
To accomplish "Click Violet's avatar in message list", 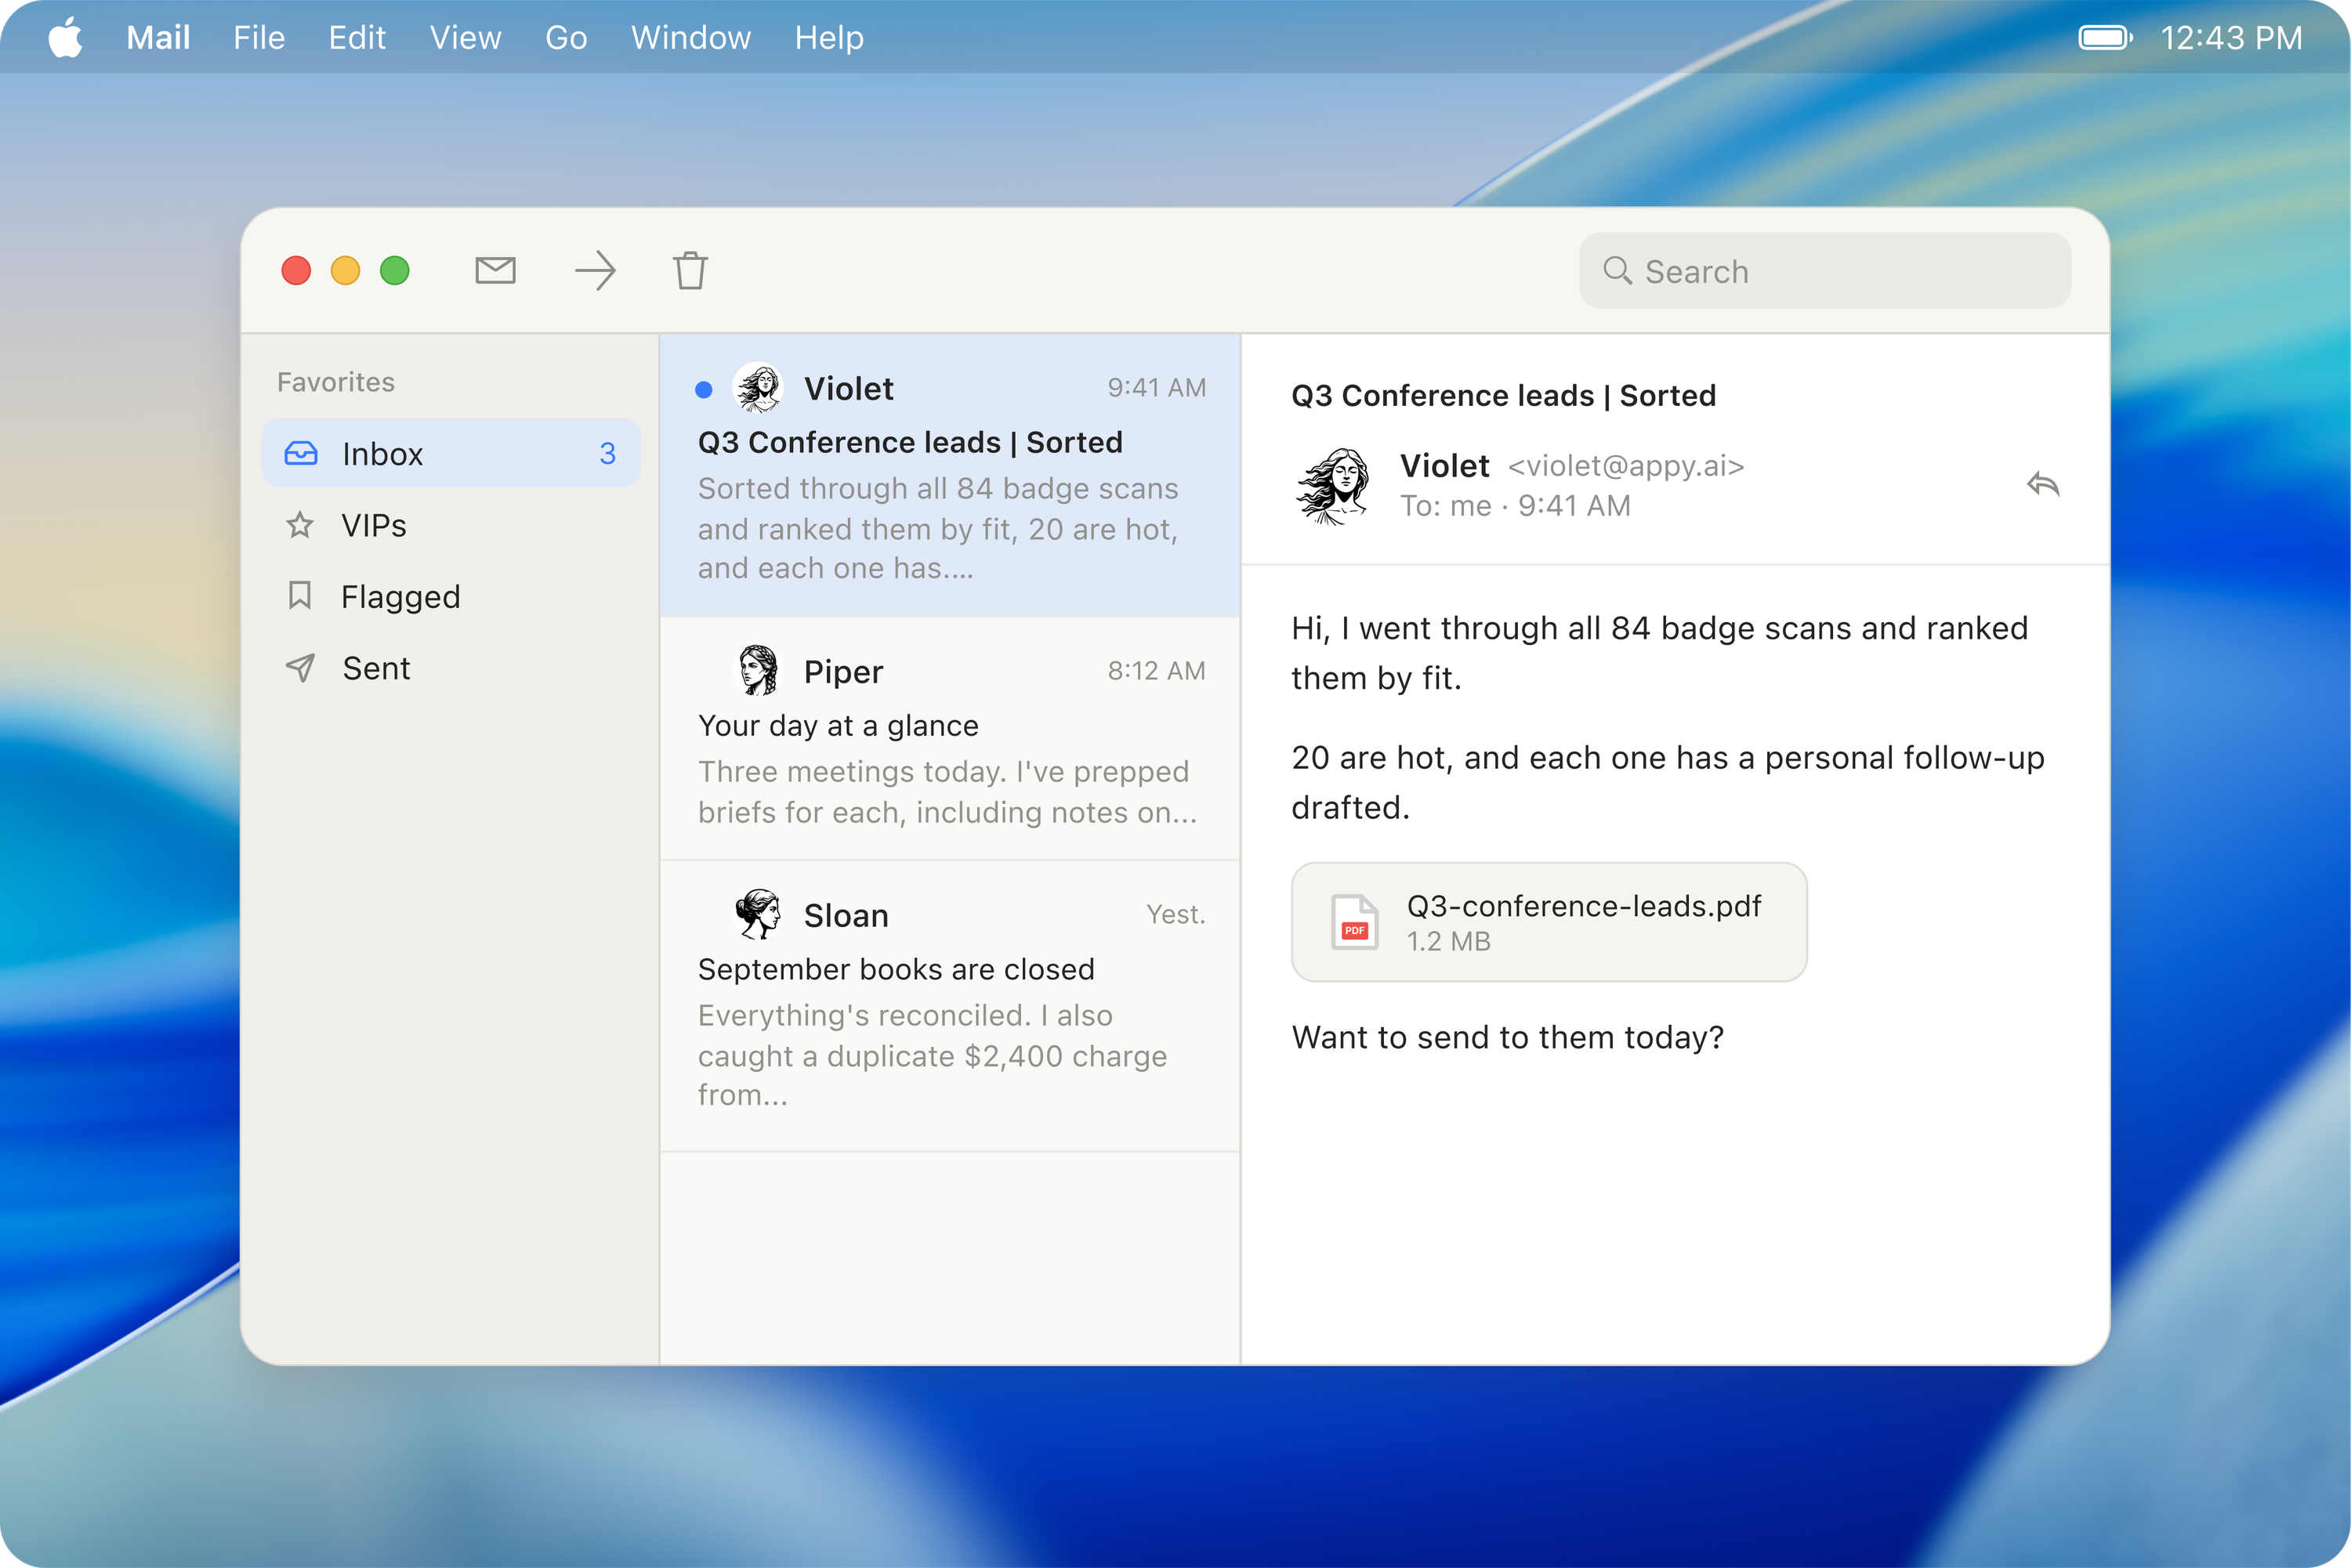I will tap(758, 387).
